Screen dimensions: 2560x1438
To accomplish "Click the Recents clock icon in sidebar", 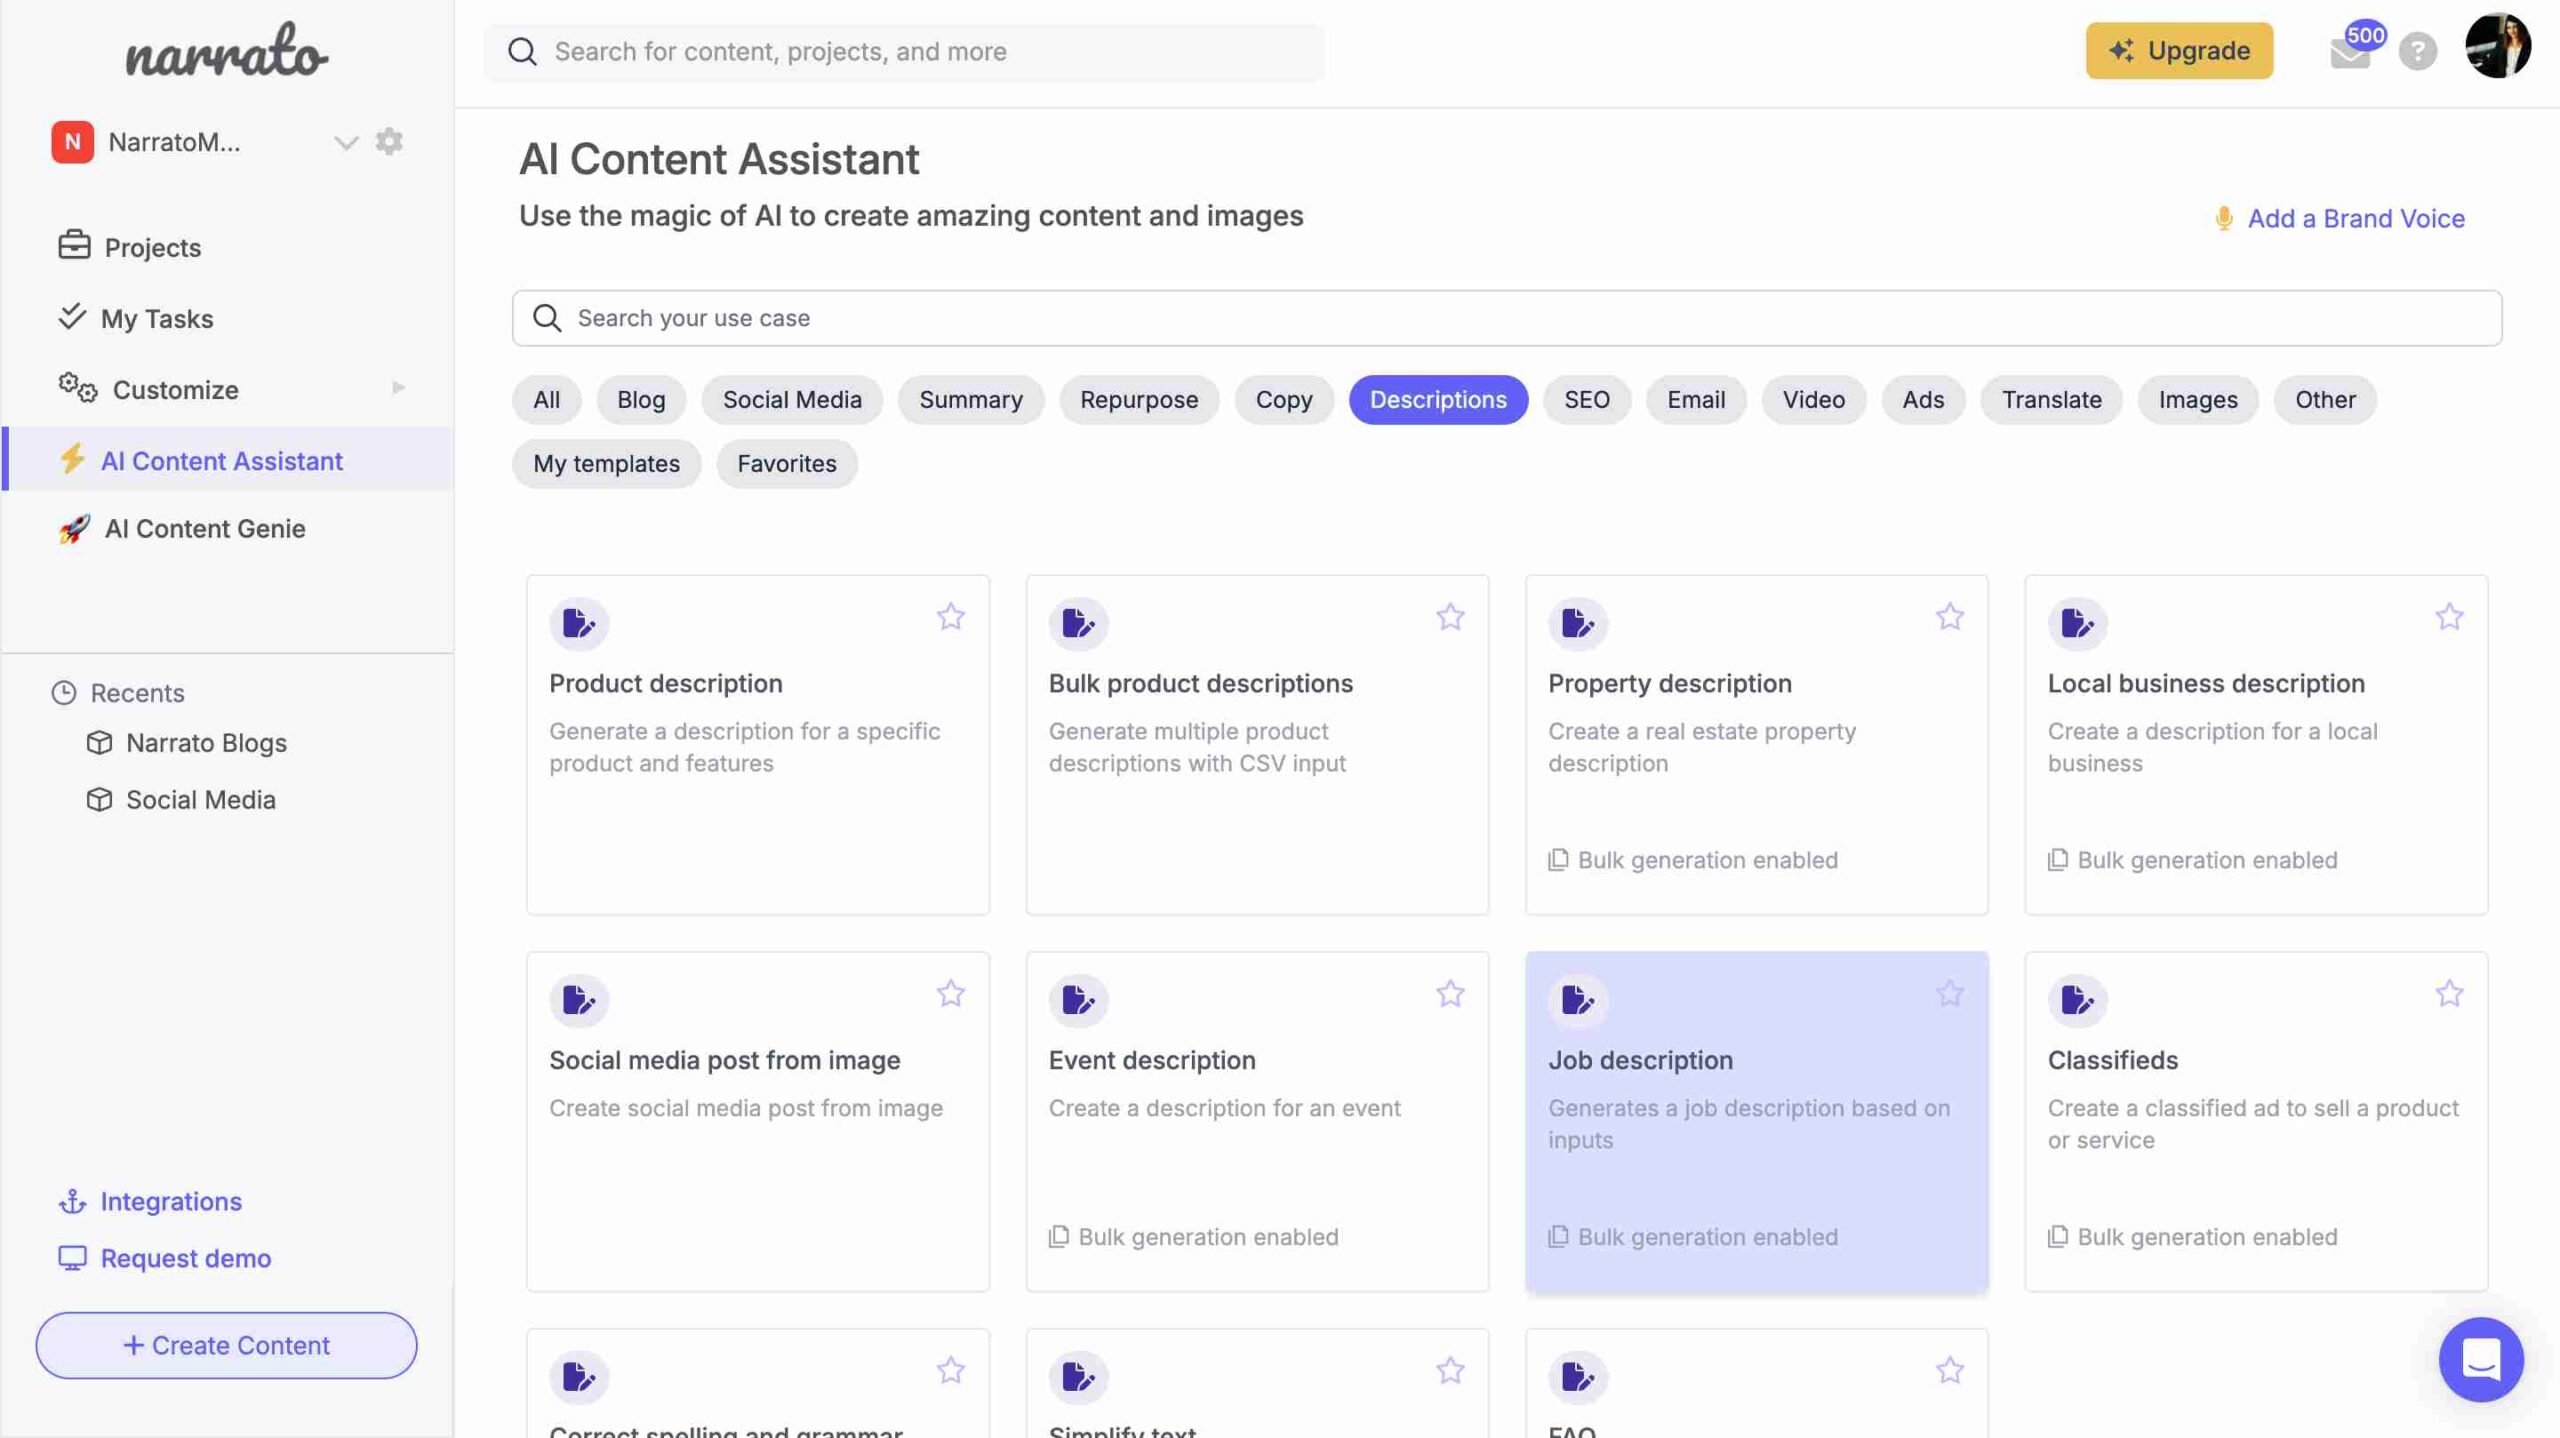I will click(60, 691).
